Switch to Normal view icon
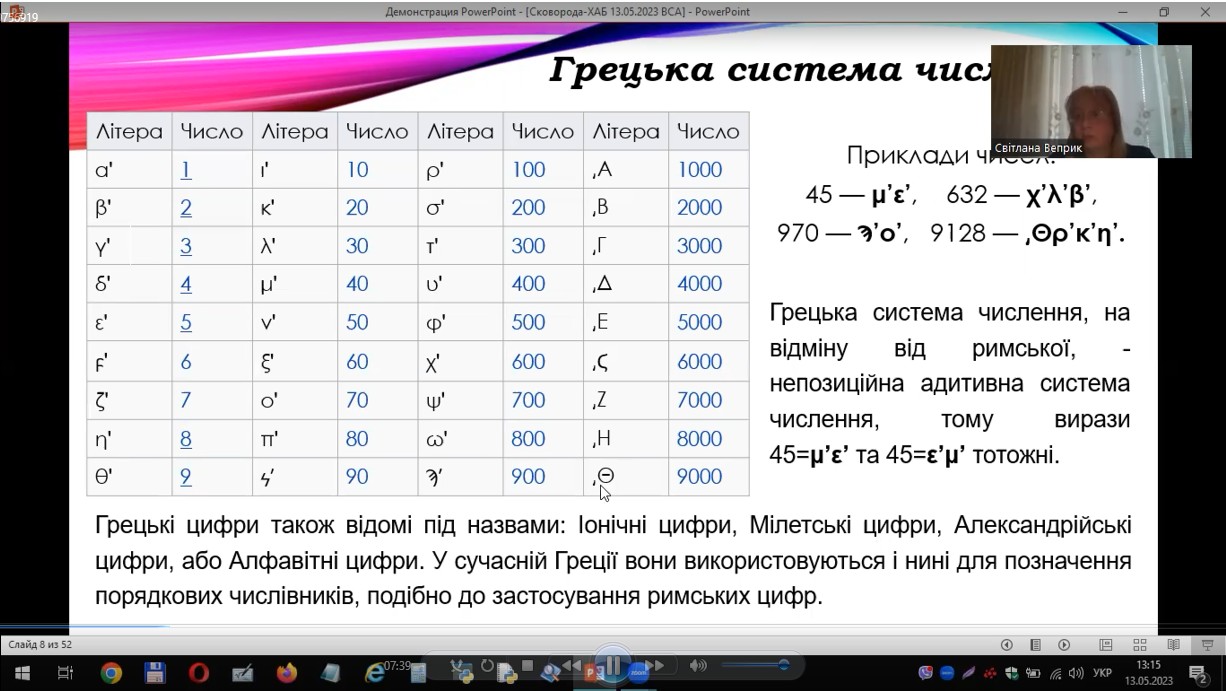This screenshot has width=1226, height=691. pyautogui.click(x=1106, y=645)
